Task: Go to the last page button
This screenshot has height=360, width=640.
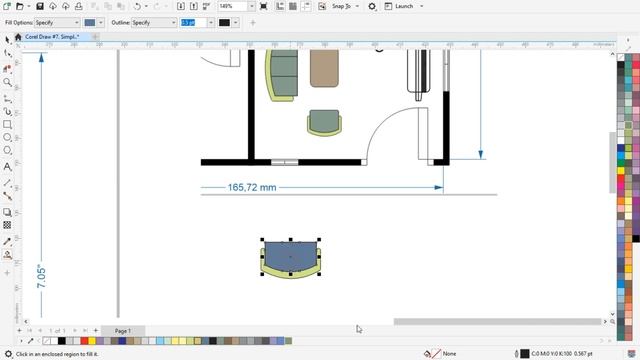Action: pyautogui.click(x=85, y=331)
